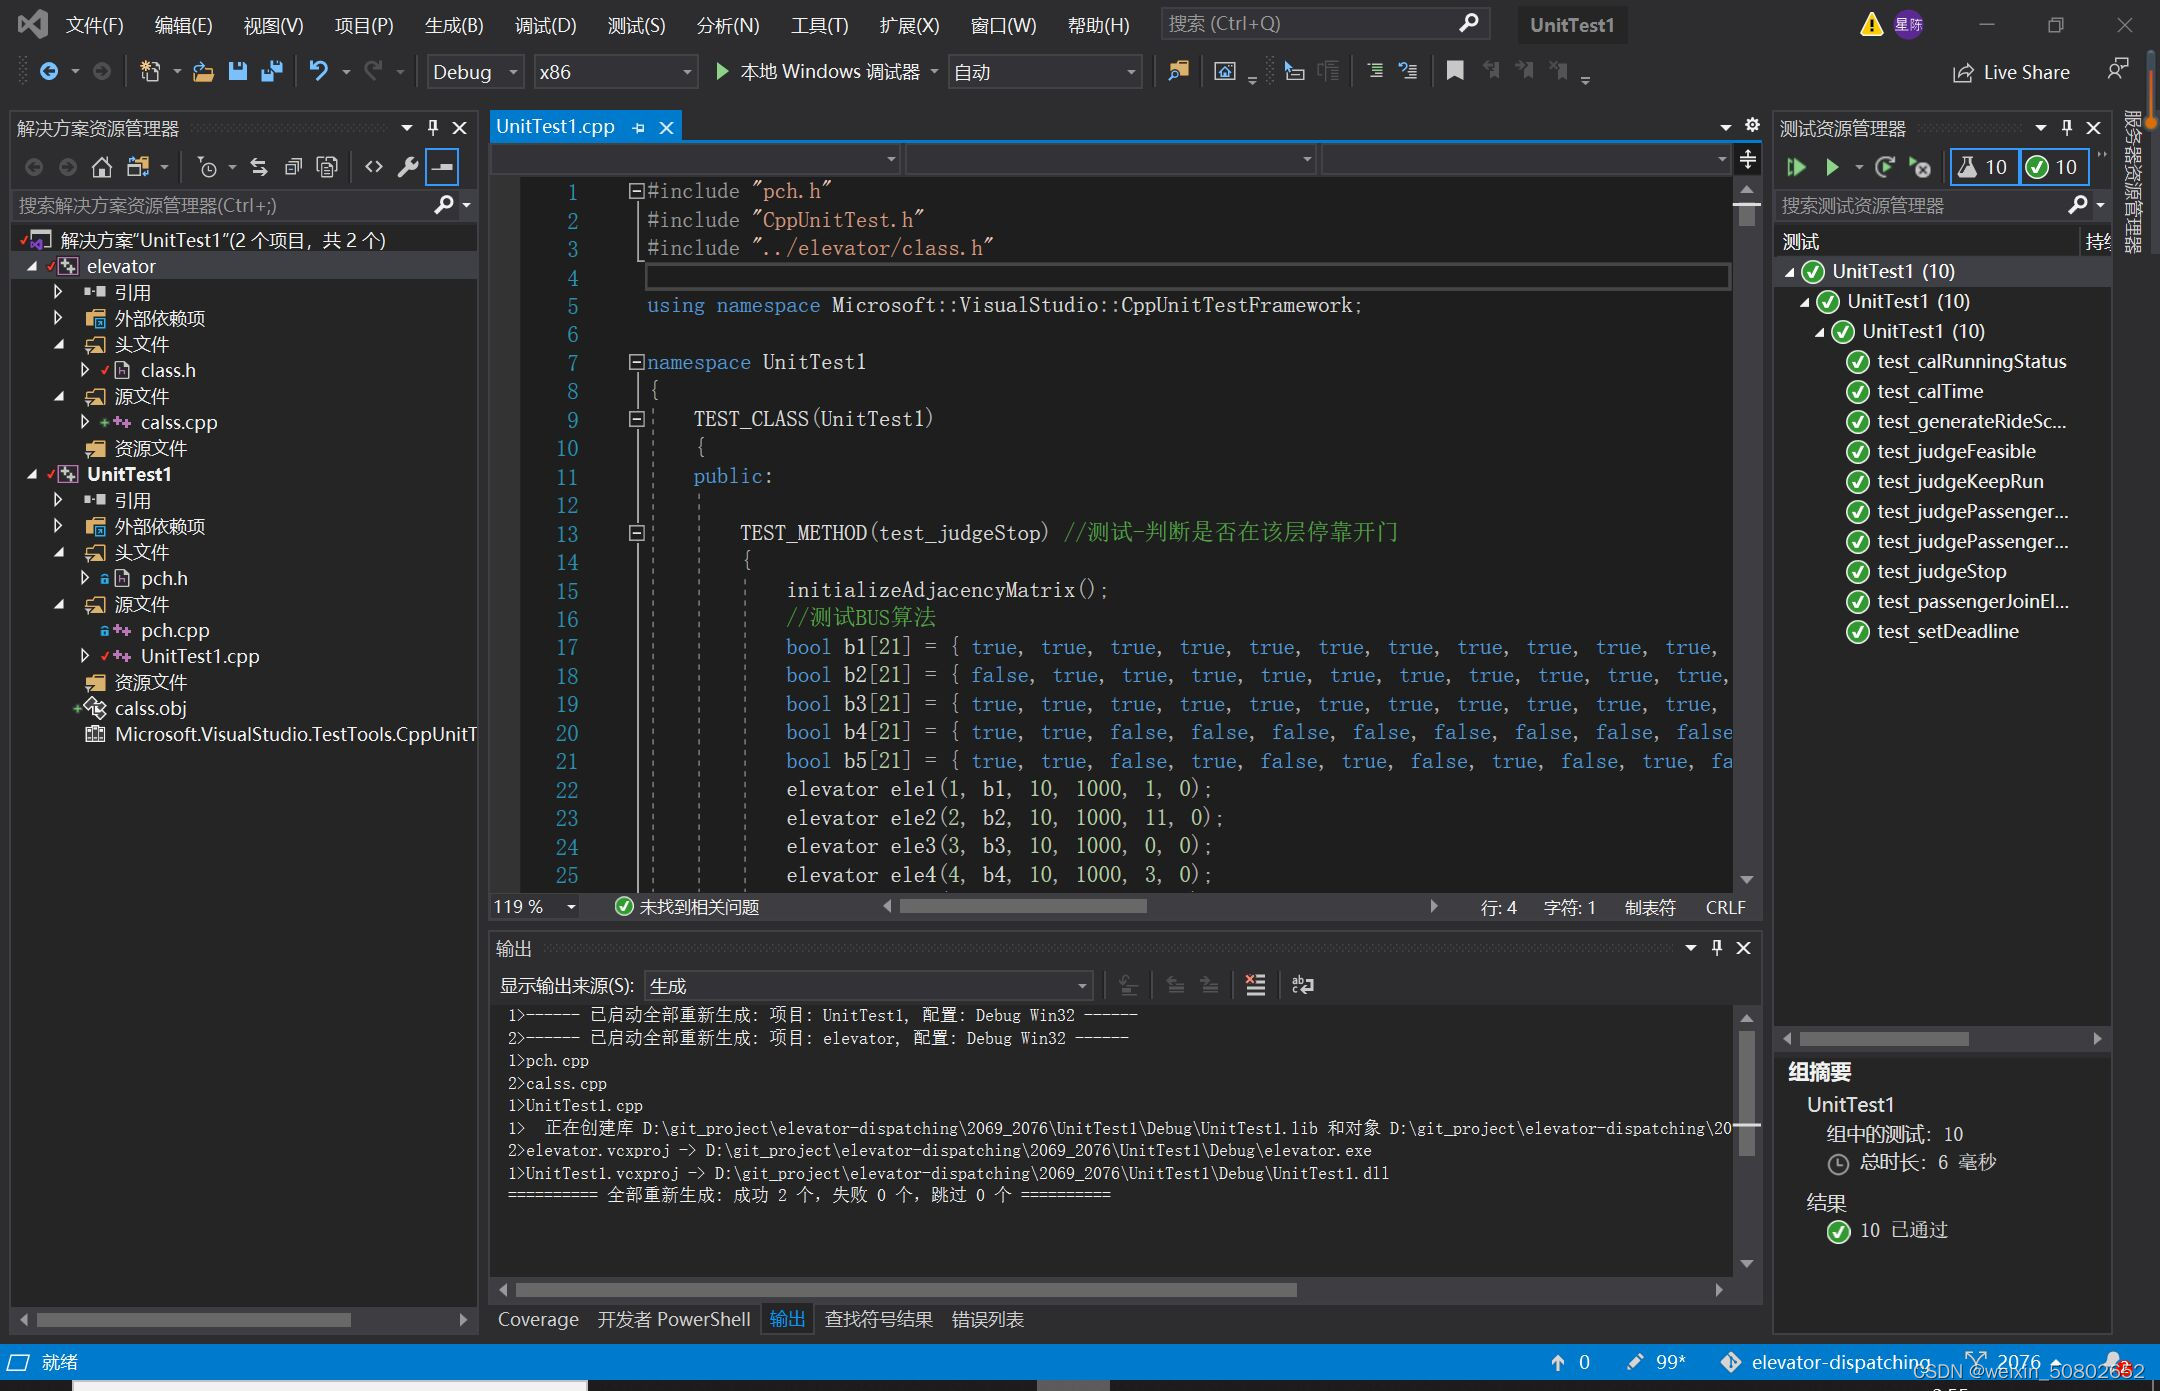Click the editor settings gear icon
This screenshot has width=2160, height=1391.
coord(1752,125)
